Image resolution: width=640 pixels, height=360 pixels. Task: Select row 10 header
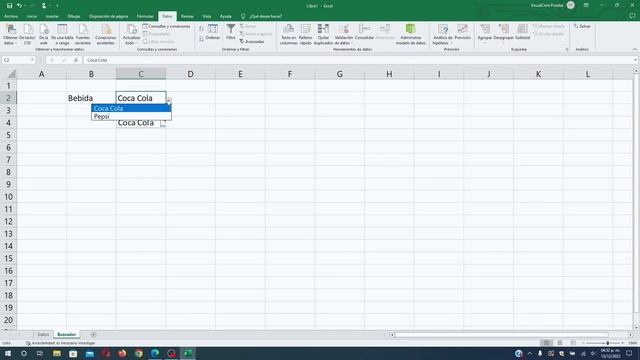[8, 197]
